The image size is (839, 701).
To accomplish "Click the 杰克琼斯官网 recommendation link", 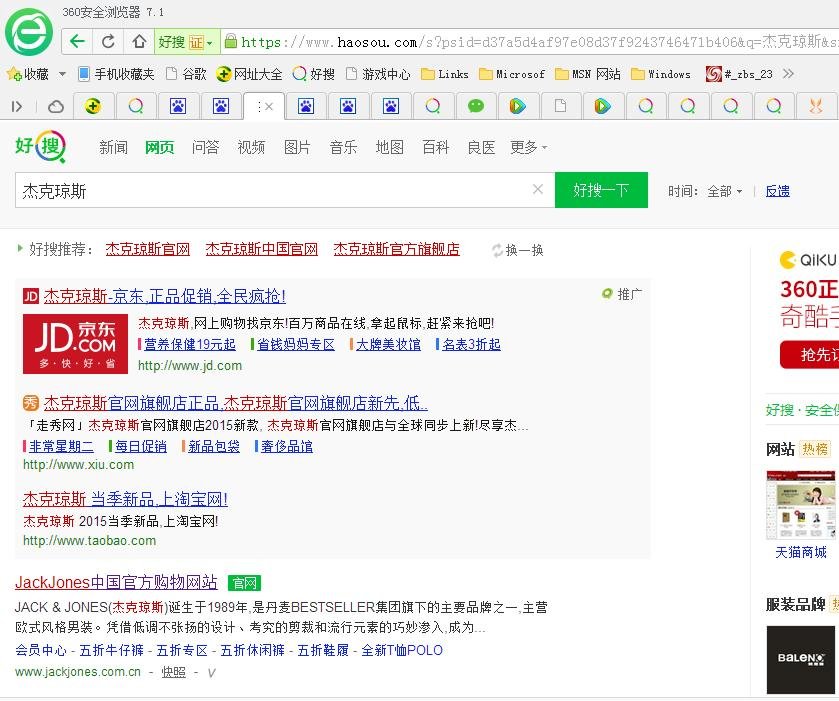I will [147, 250].
